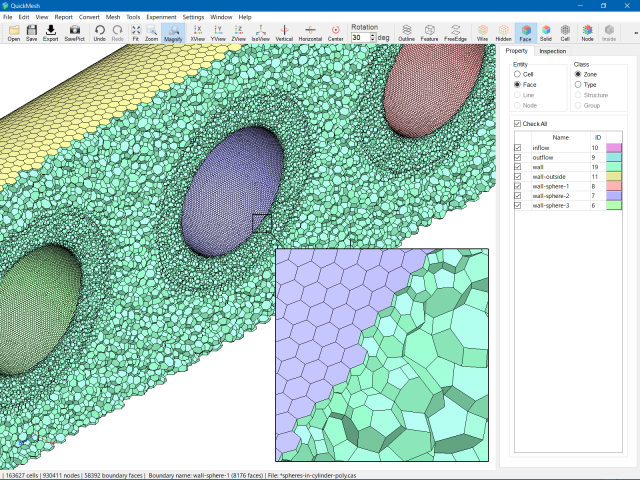Image resolution: width=640 pixels, height=480 pixels.
Task: Switch to the Inspection tab
Action: 552,50
